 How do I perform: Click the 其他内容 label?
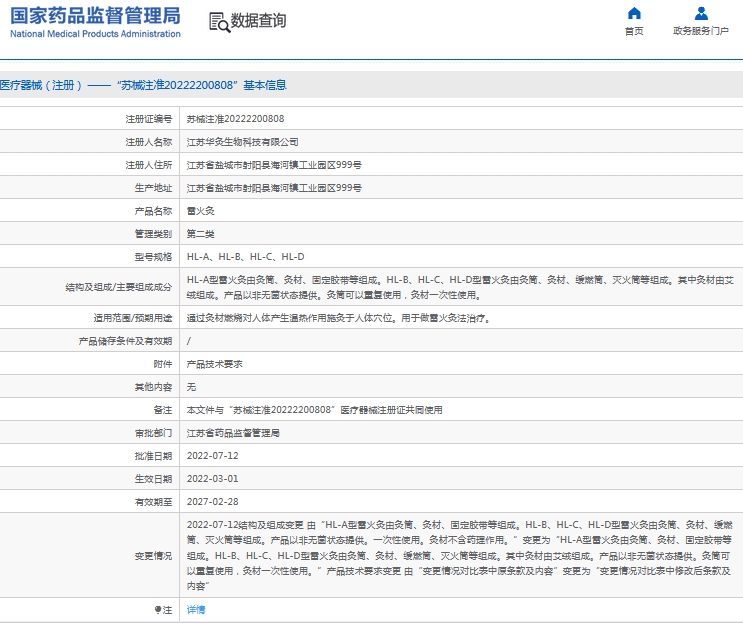tap(154, 387)
